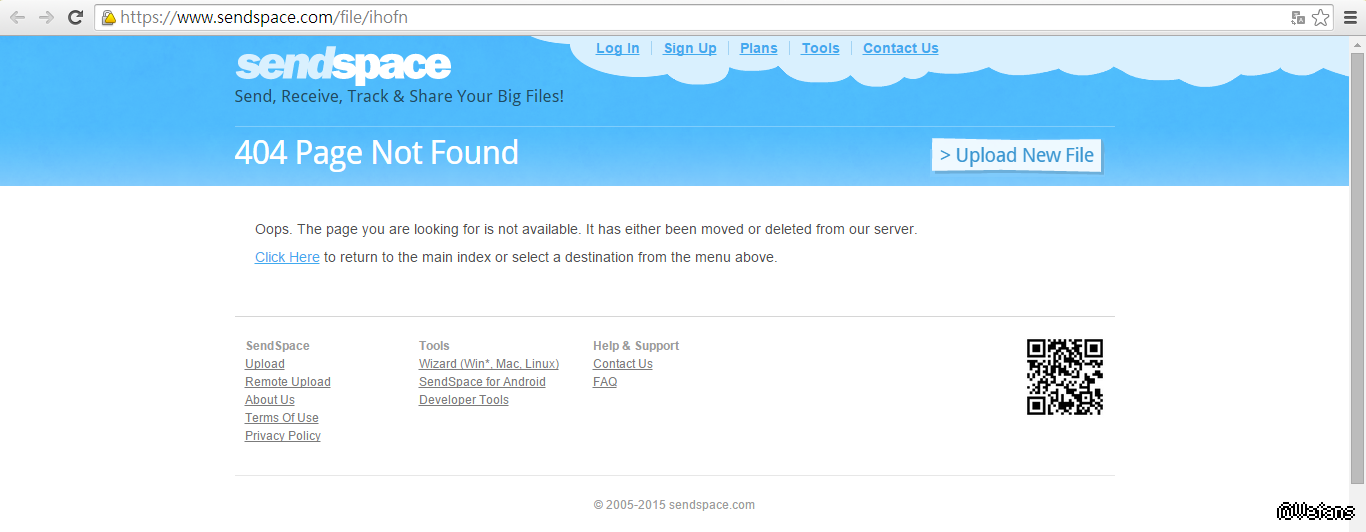
Task: Bookmark this page with the star icon
Action: point(1321,17)
